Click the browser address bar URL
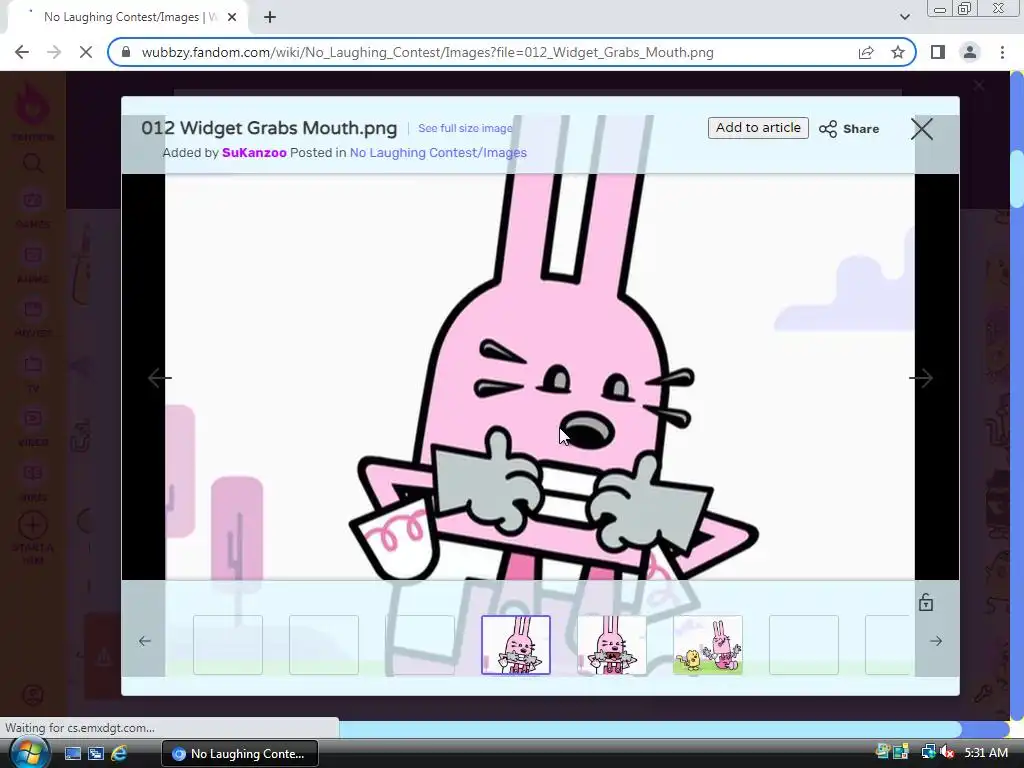The width and height of the screenshot is (1024, 768). pos(427,52)
